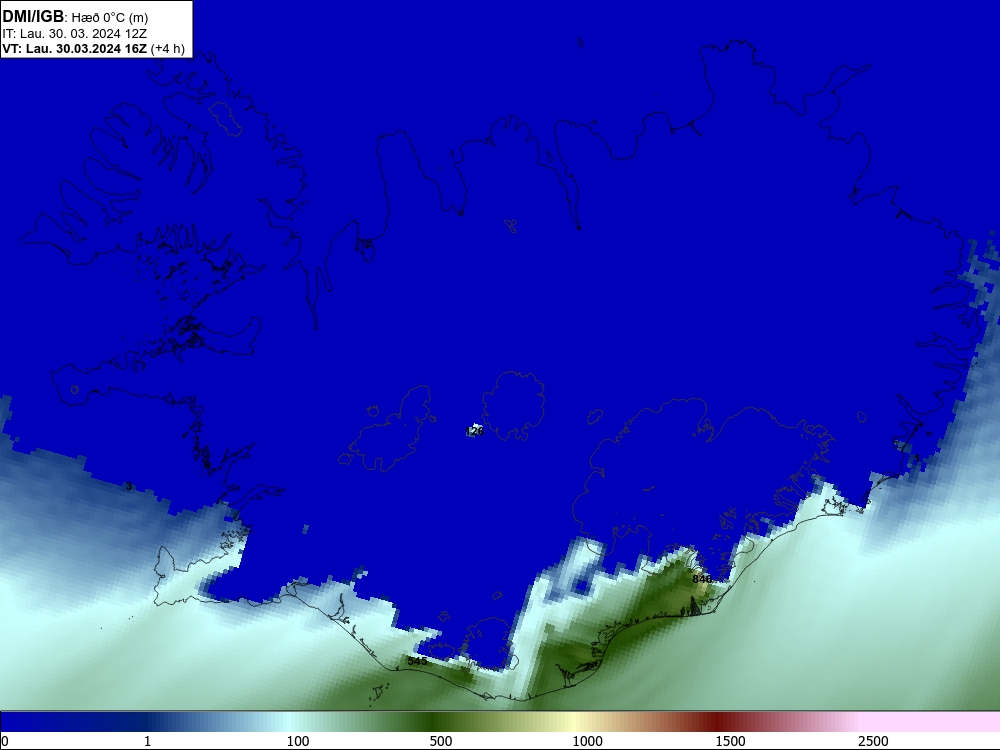Click the 1000 label on the color scale
Image resolution: width=1000 pixels, height=750 pixels.
[587, 741]
